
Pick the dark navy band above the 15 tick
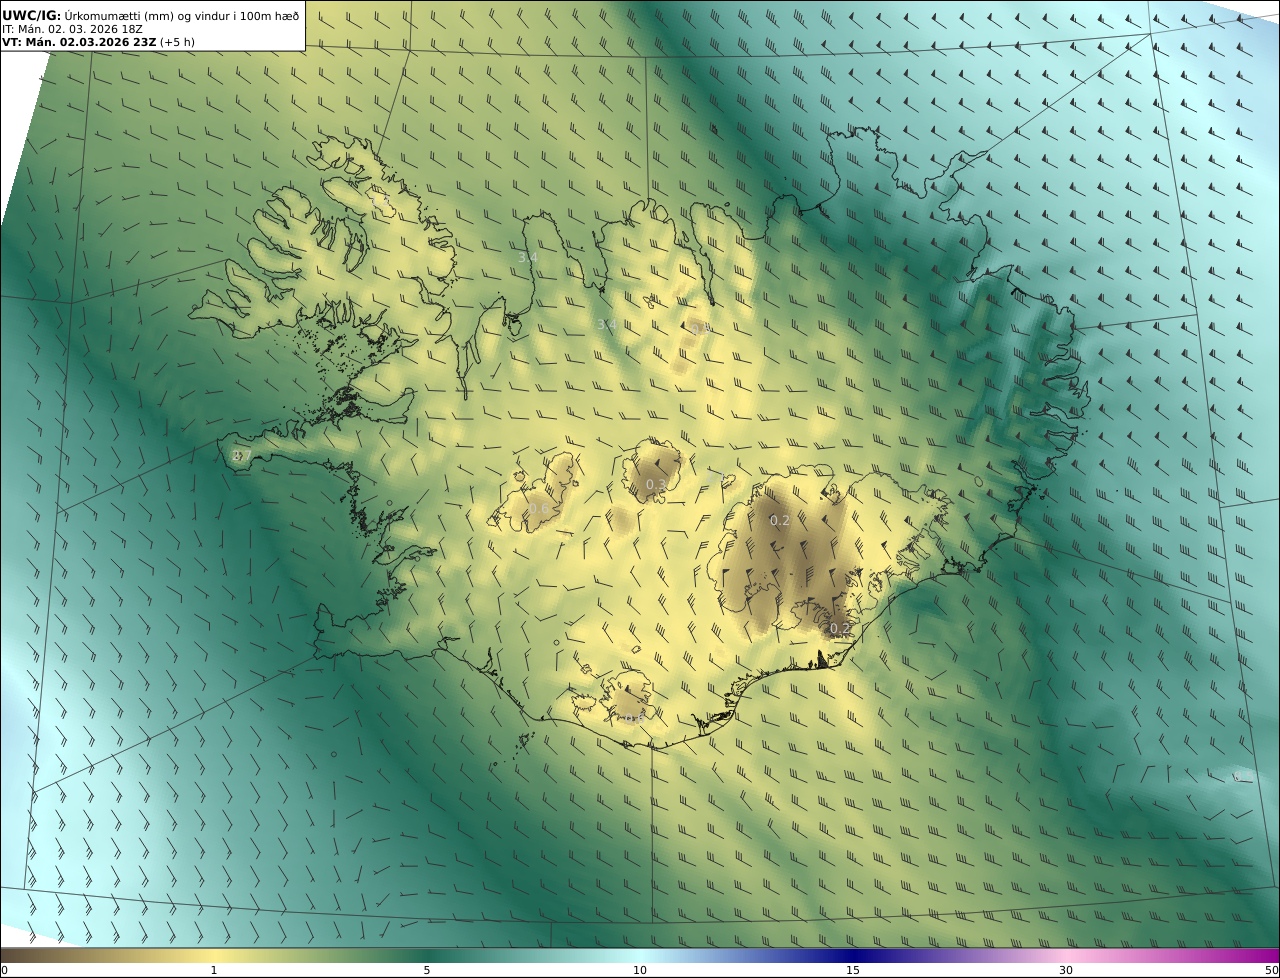click(853, 955)
